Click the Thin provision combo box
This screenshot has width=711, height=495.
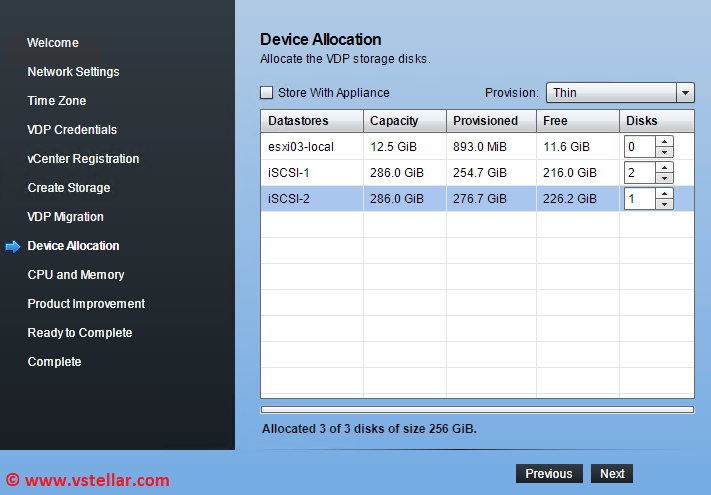coord(610,93)
